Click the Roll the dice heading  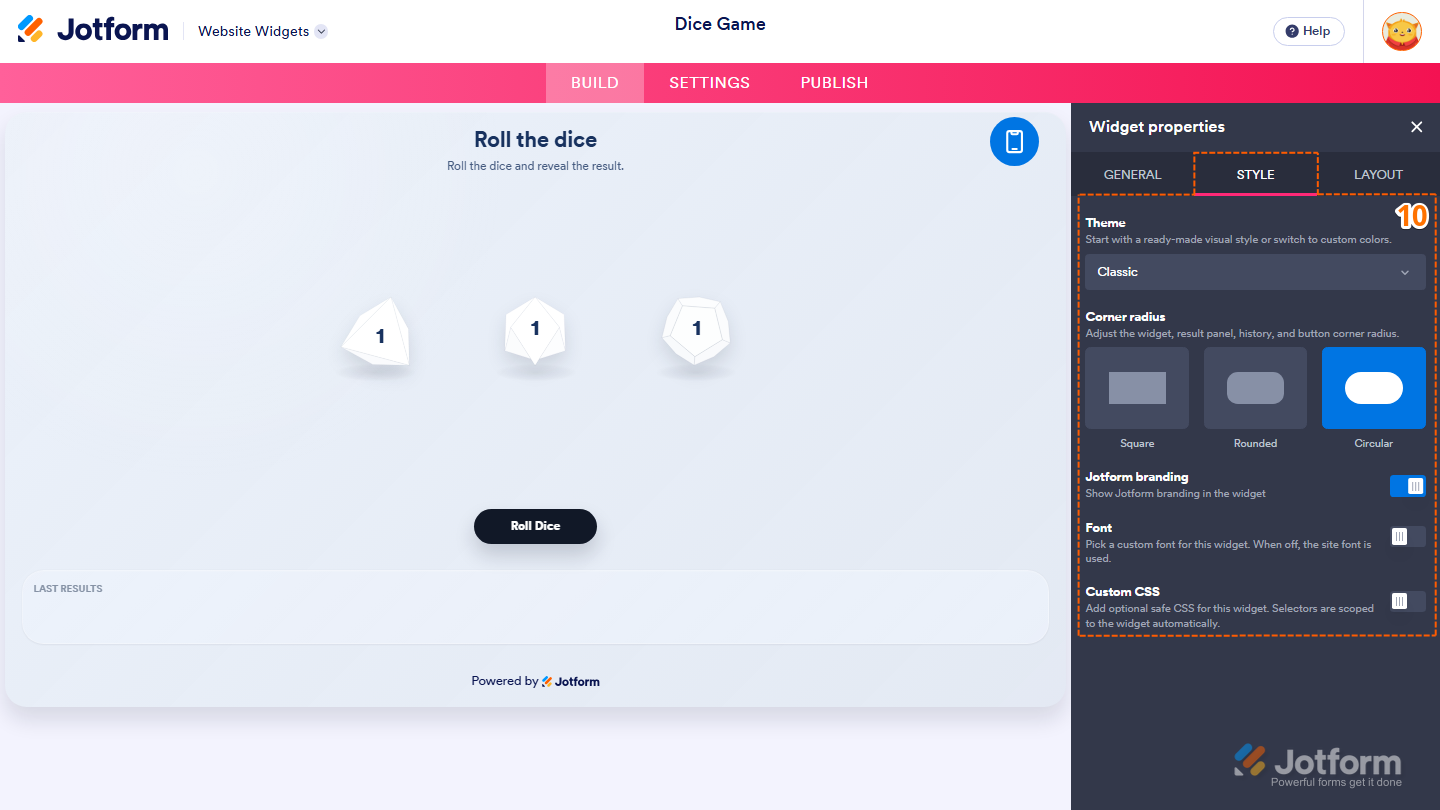click(535, 139)
